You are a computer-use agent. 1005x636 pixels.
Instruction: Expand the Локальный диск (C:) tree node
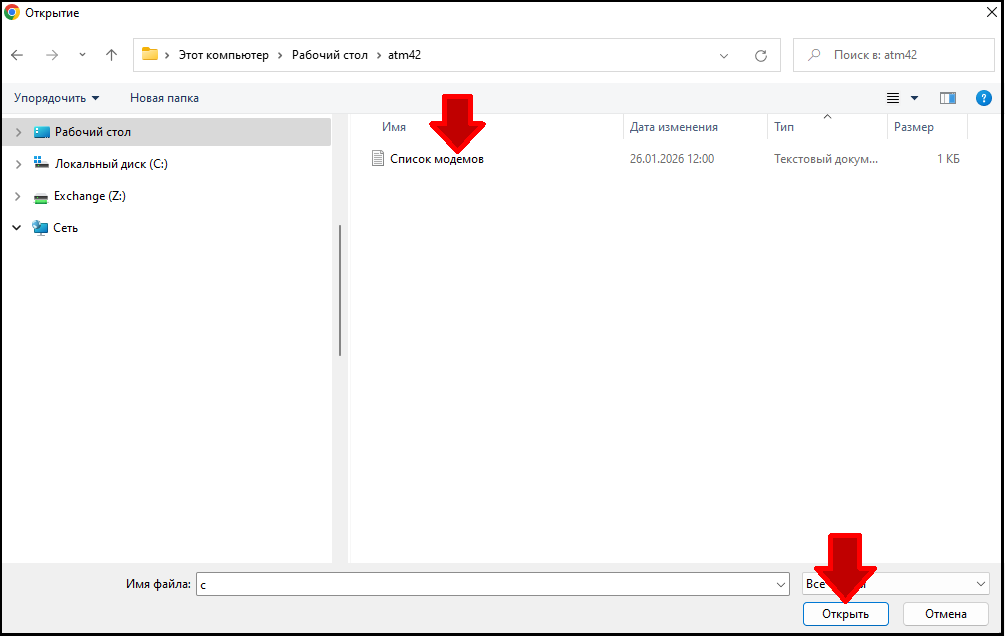(x=18, y=164)
